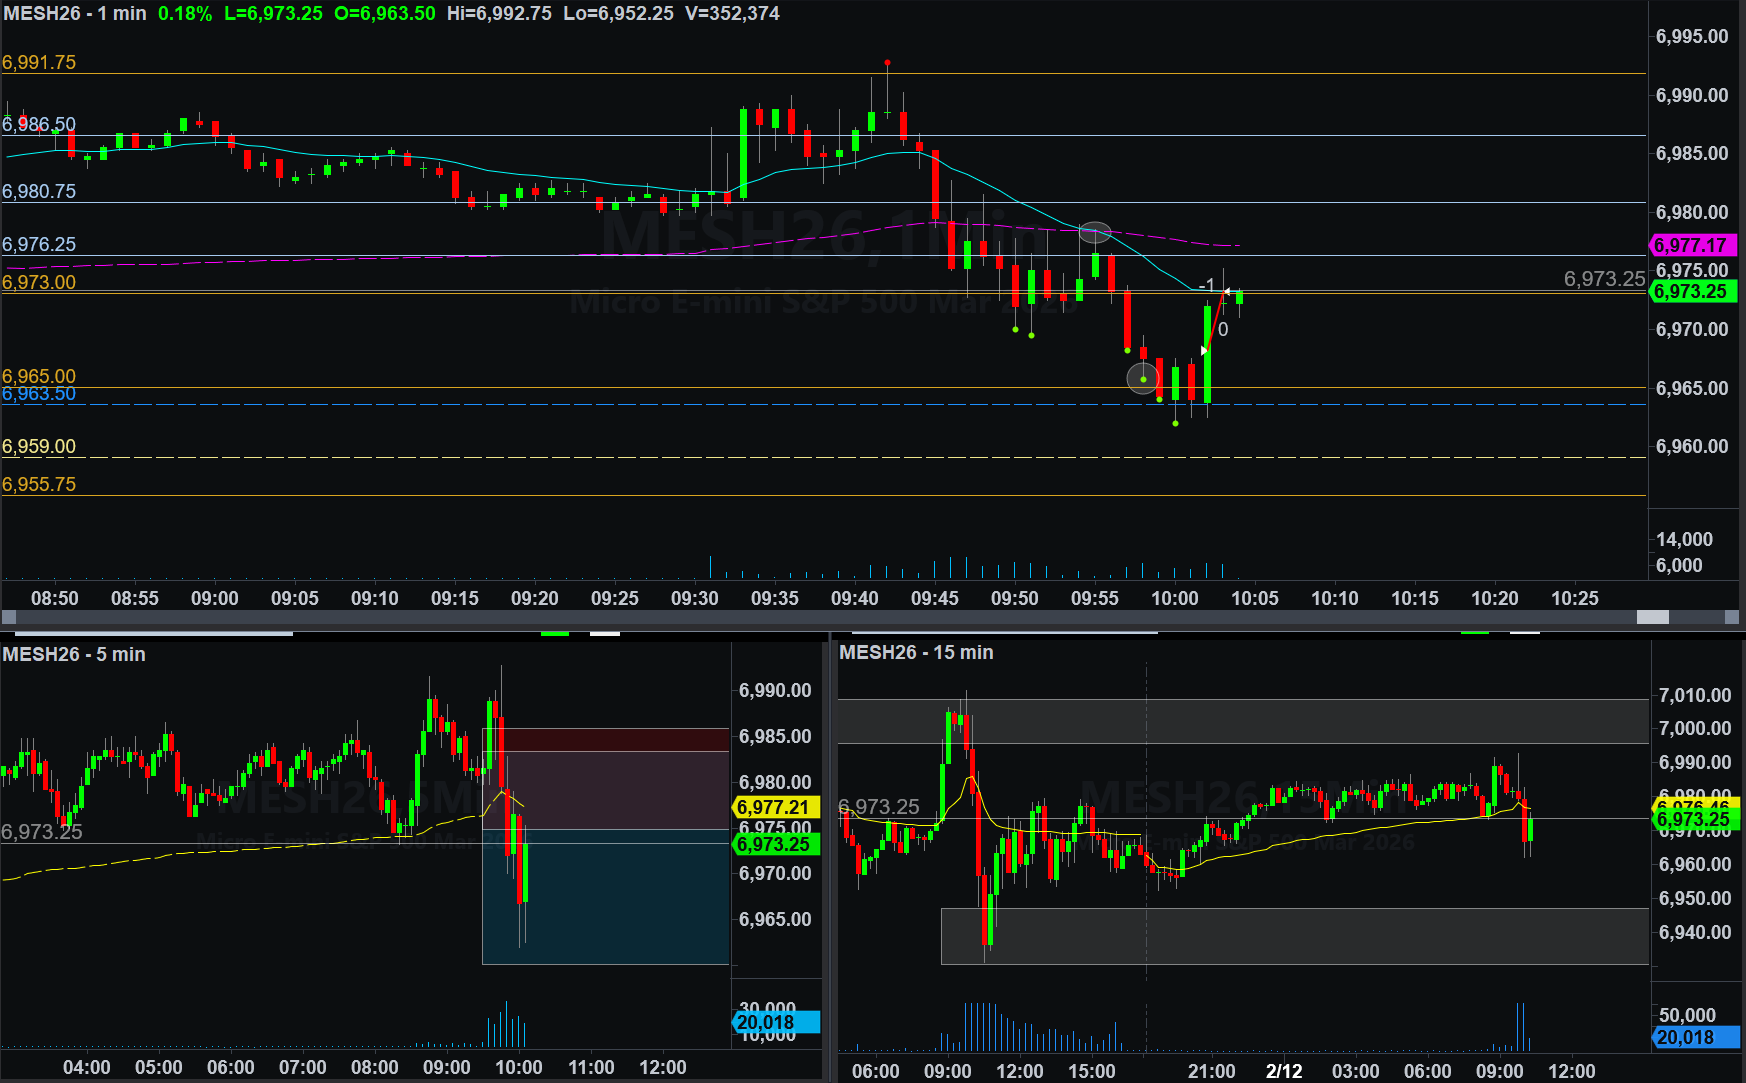
Task: Select the 6,991.75 horizontal level label
Action: coord(39,62)
